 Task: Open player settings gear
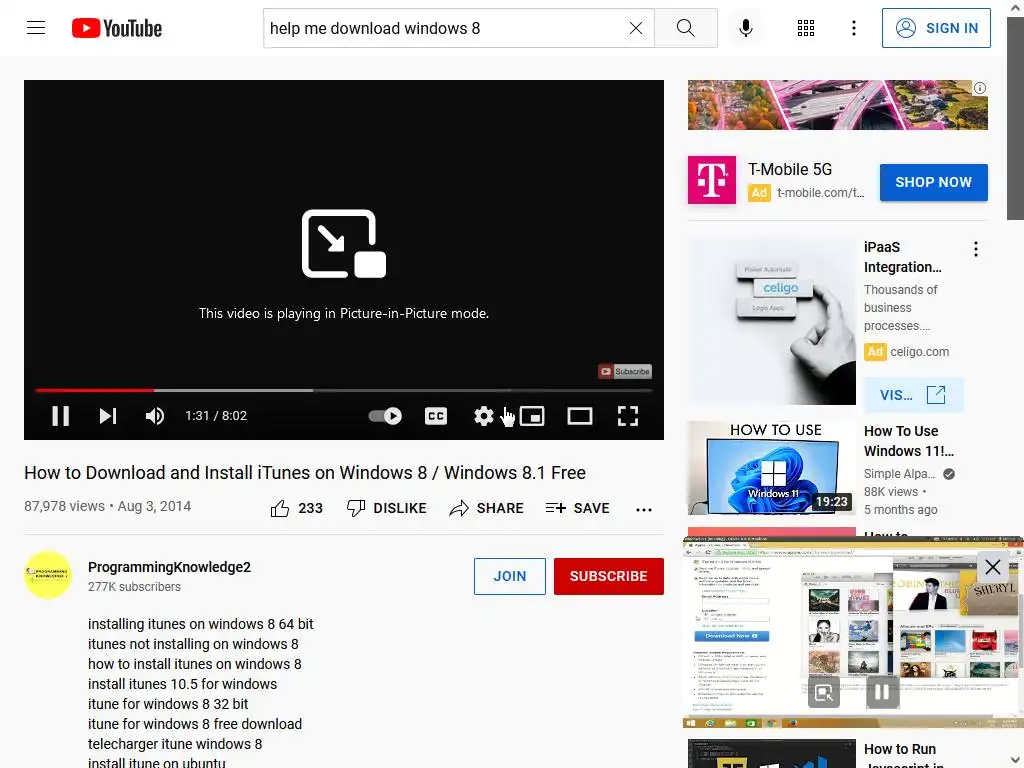tap(484, 416)
